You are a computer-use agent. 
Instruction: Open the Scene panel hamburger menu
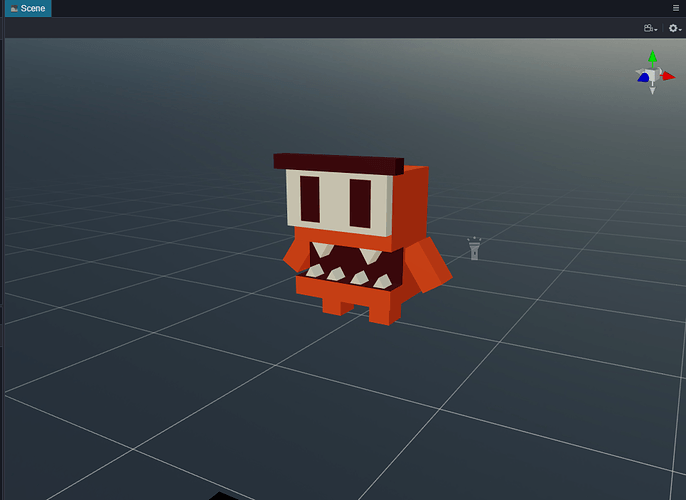(x=676, y=8)
